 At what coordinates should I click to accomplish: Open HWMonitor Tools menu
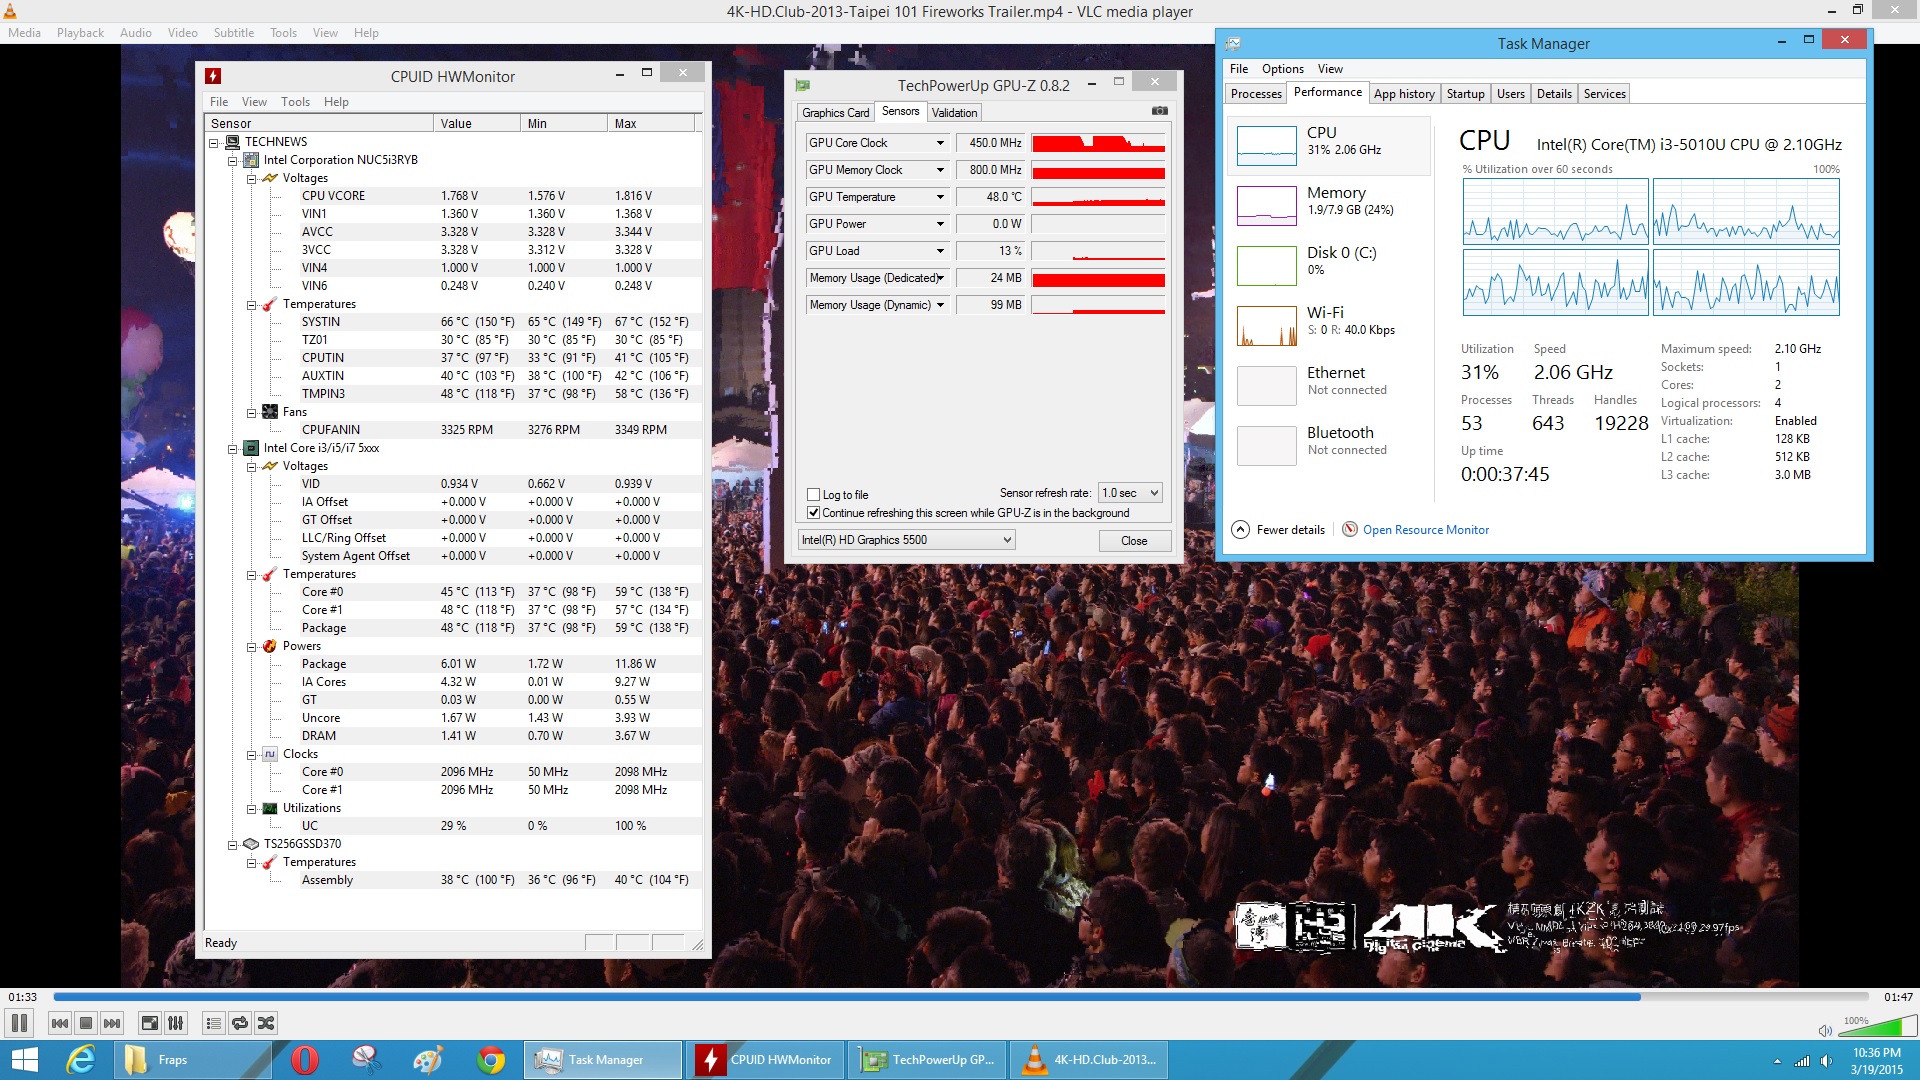coord(295,102)
